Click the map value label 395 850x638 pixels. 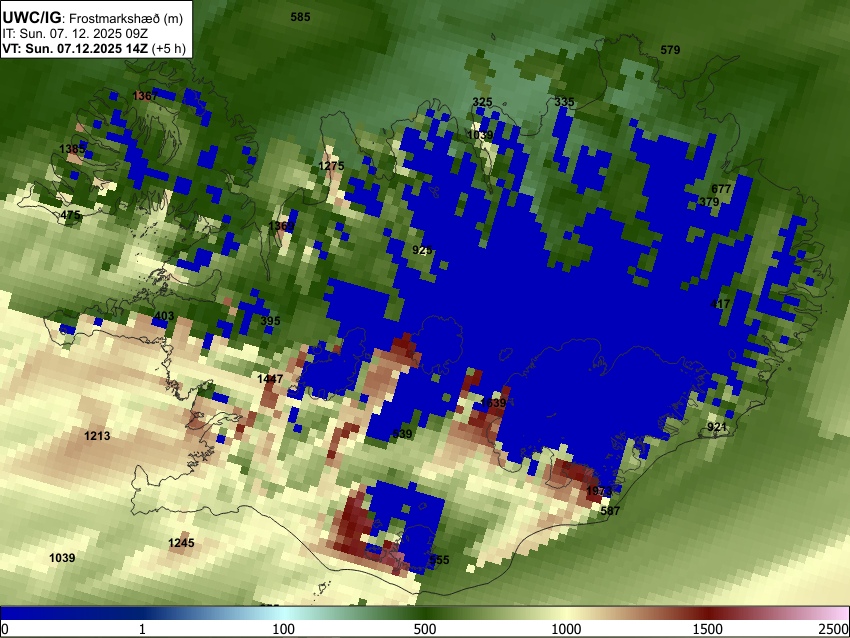[x=271, y=321]
